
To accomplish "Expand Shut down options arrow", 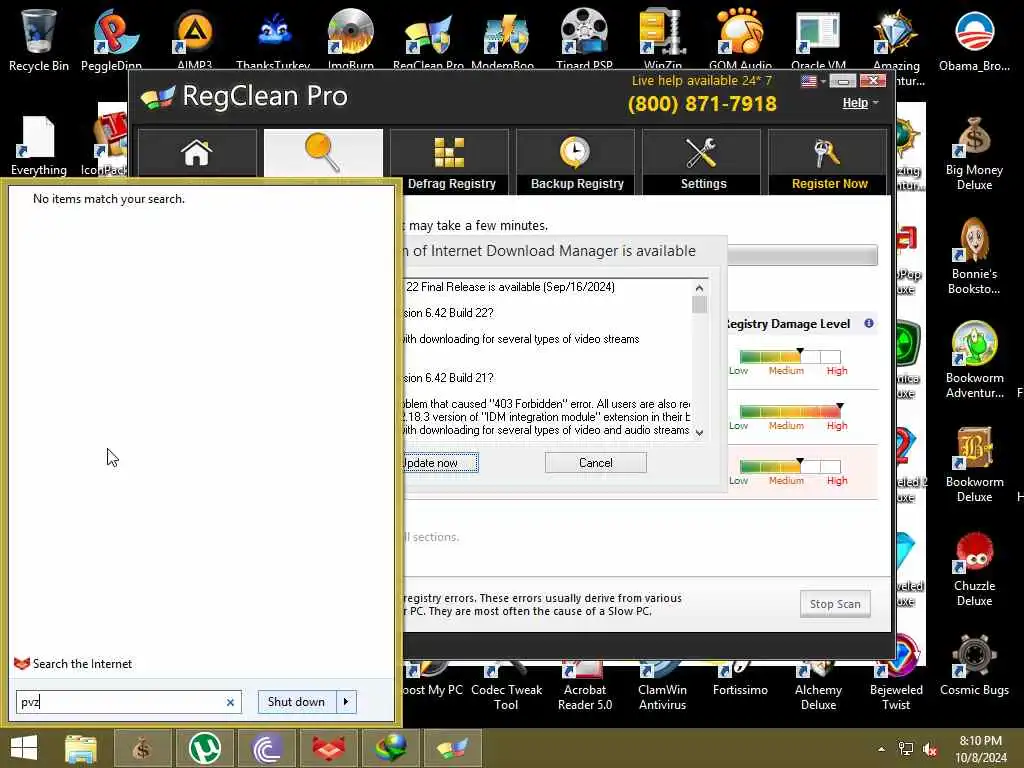I will point(346,702).
